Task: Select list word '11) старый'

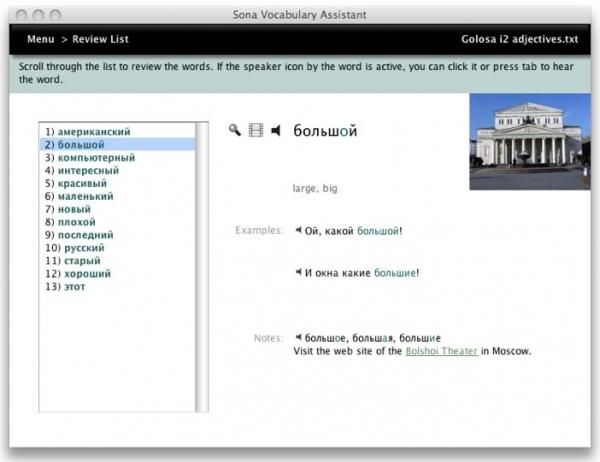Action: [x=117, y=261]
